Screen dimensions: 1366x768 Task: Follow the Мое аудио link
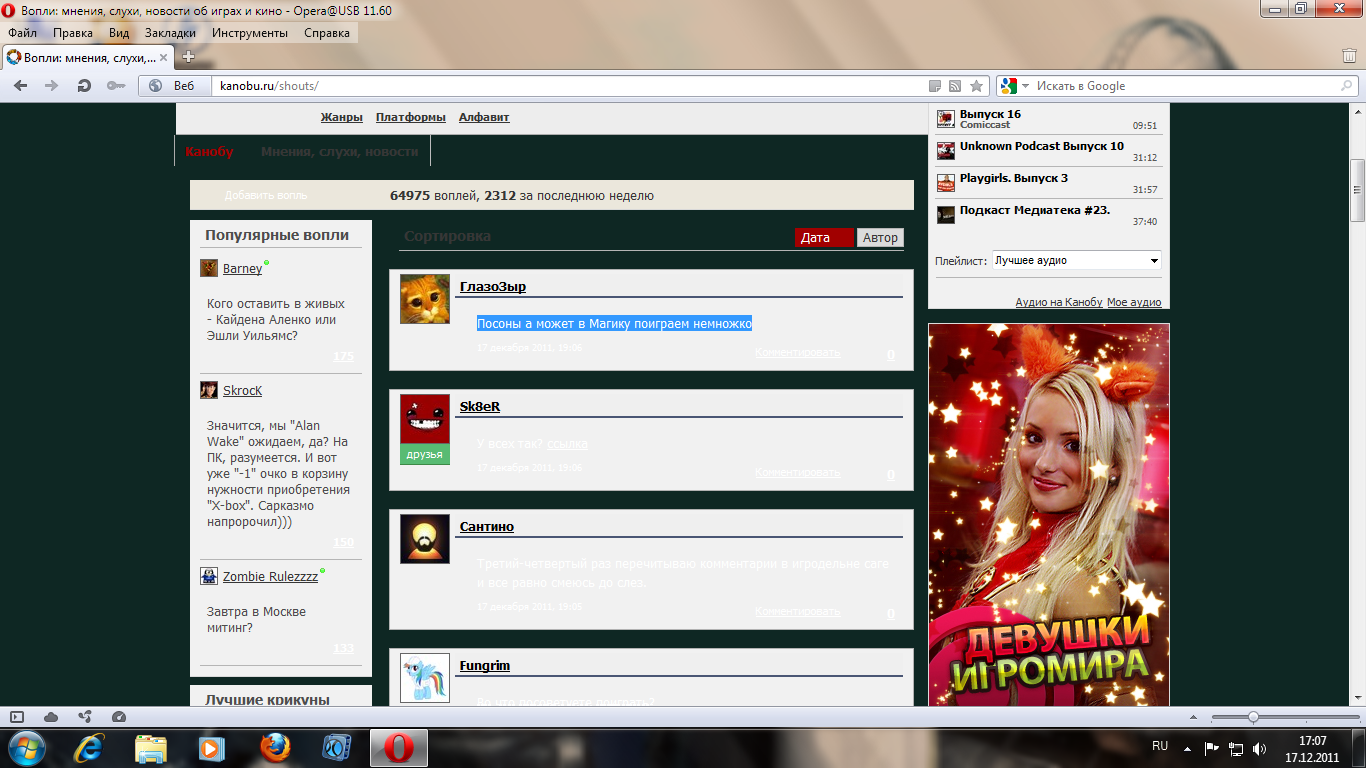pyautogui.click(x=1134, y=302)
